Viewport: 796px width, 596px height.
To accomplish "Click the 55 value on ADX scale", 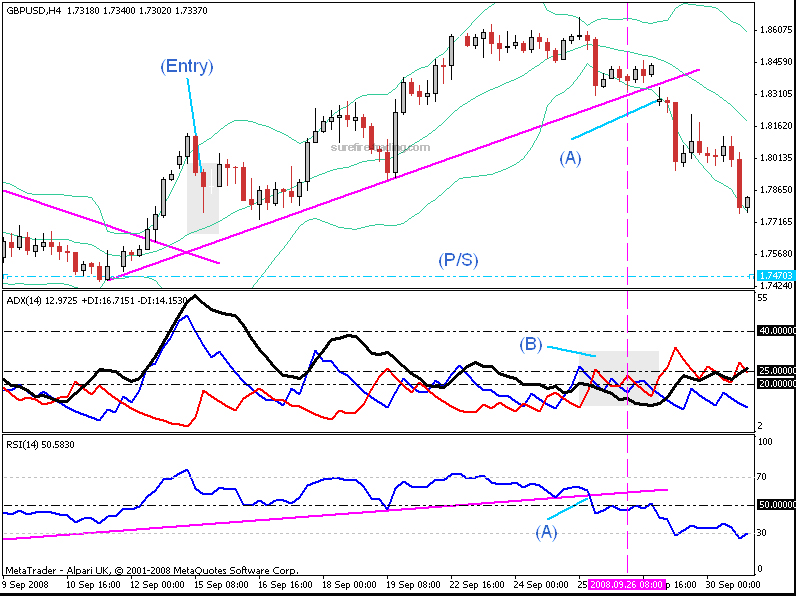I will [x=762, y=298].
